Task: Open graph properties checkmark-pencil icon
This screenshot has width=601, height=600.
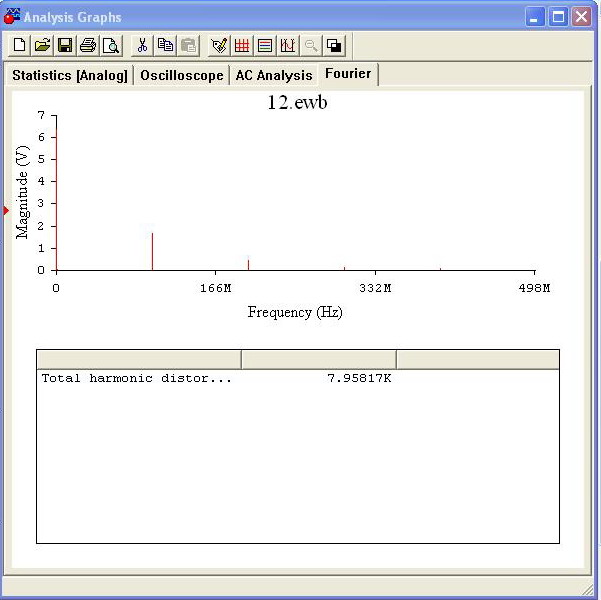Action: [x=219, y=46]
